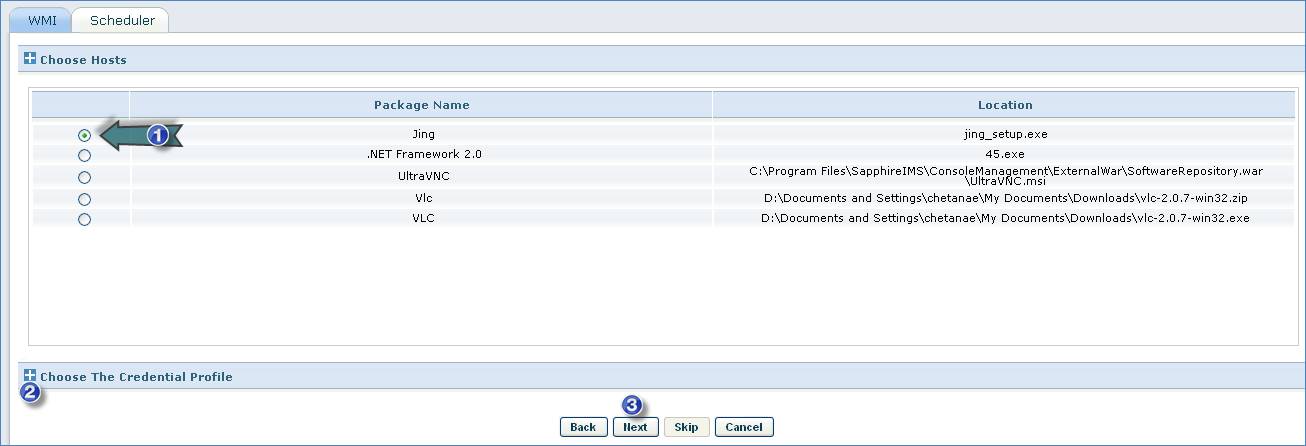1306x446 pixels.
Task: Click the Package Name column header
Action: click(x=421, y=105)
